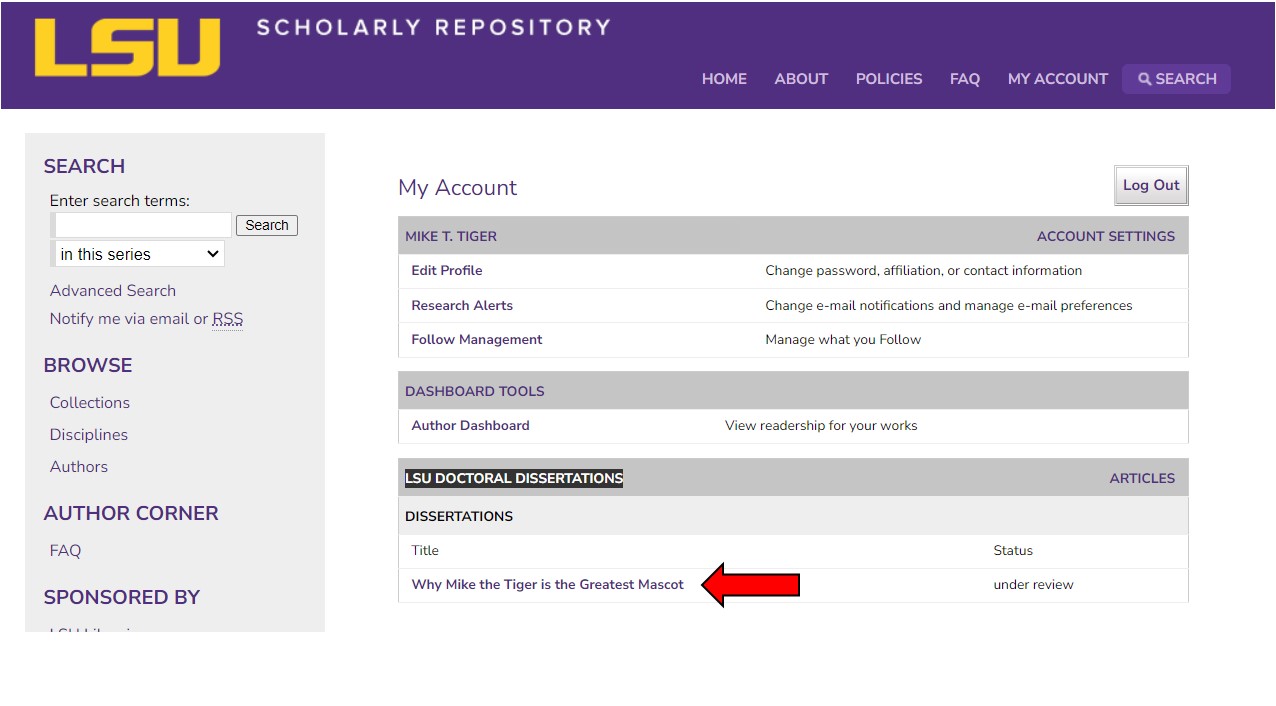Go to the HOME menu item

coord(724,79)
